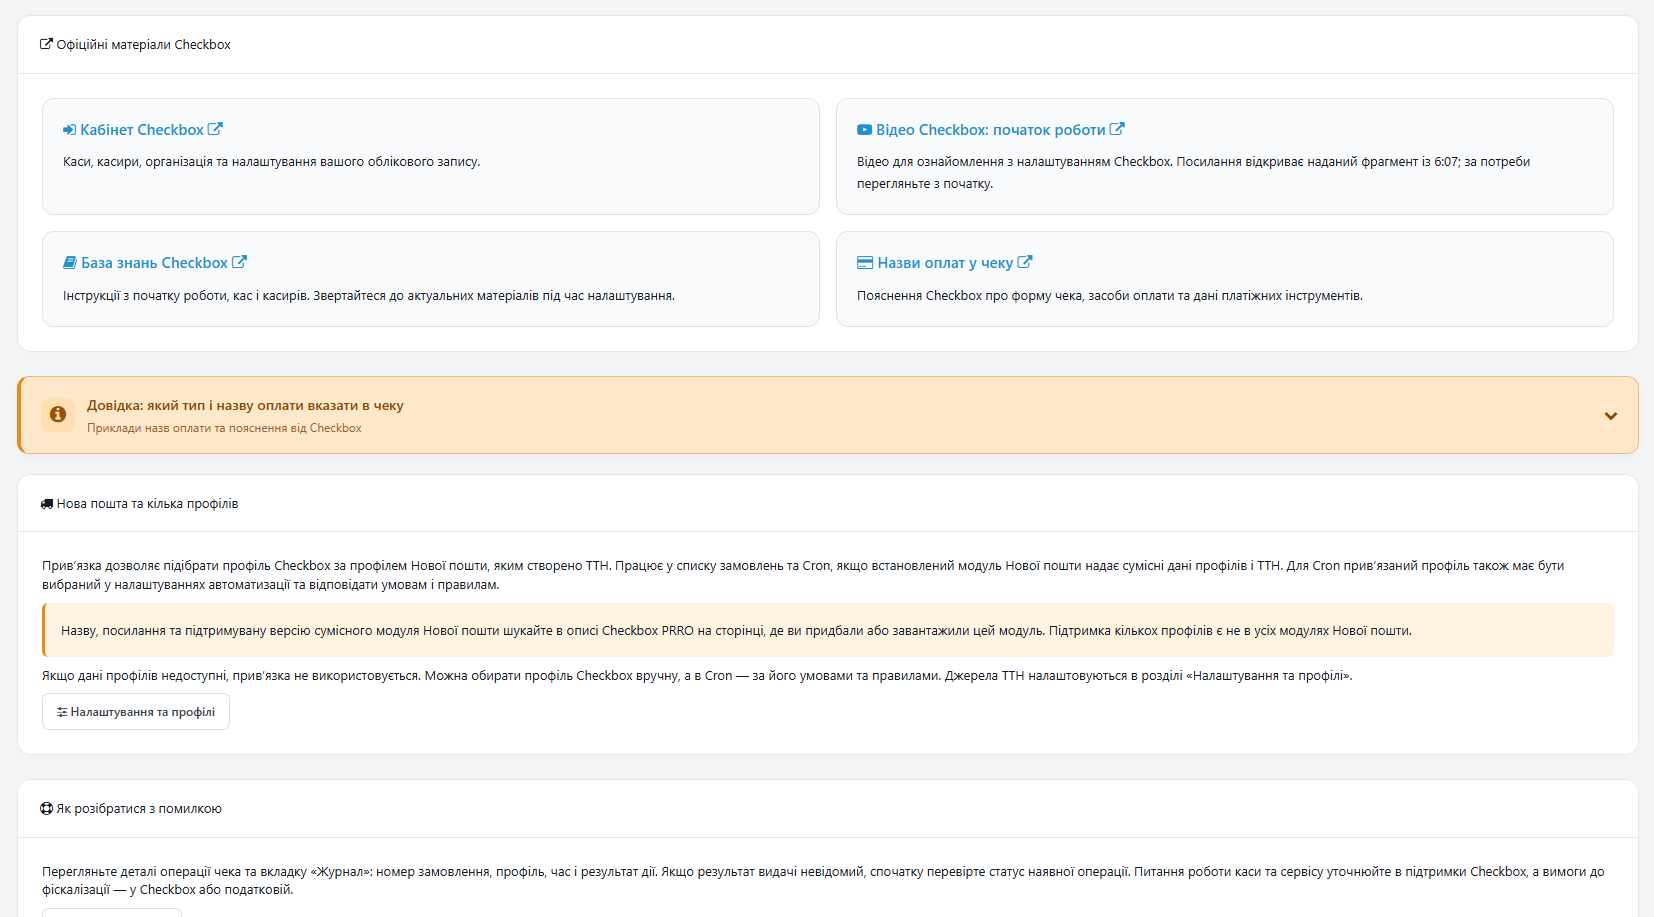Click the Налаштування та профілі button

point(136,712)
